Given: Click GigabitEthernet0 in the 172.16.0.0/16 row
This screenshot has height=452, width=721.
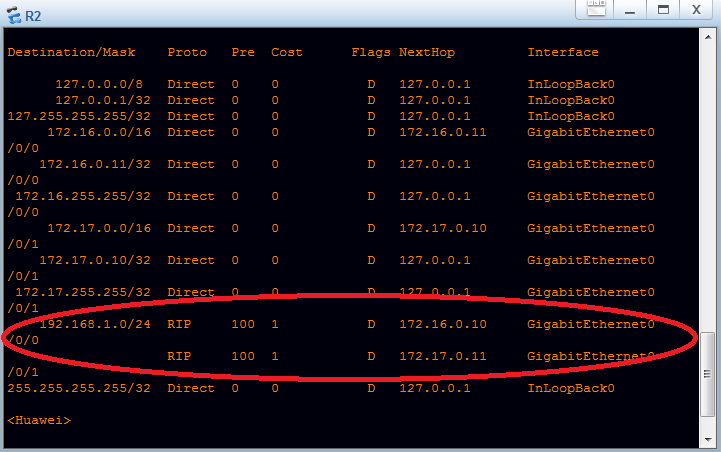Looking at the screenshot, I should pos(591,132).
